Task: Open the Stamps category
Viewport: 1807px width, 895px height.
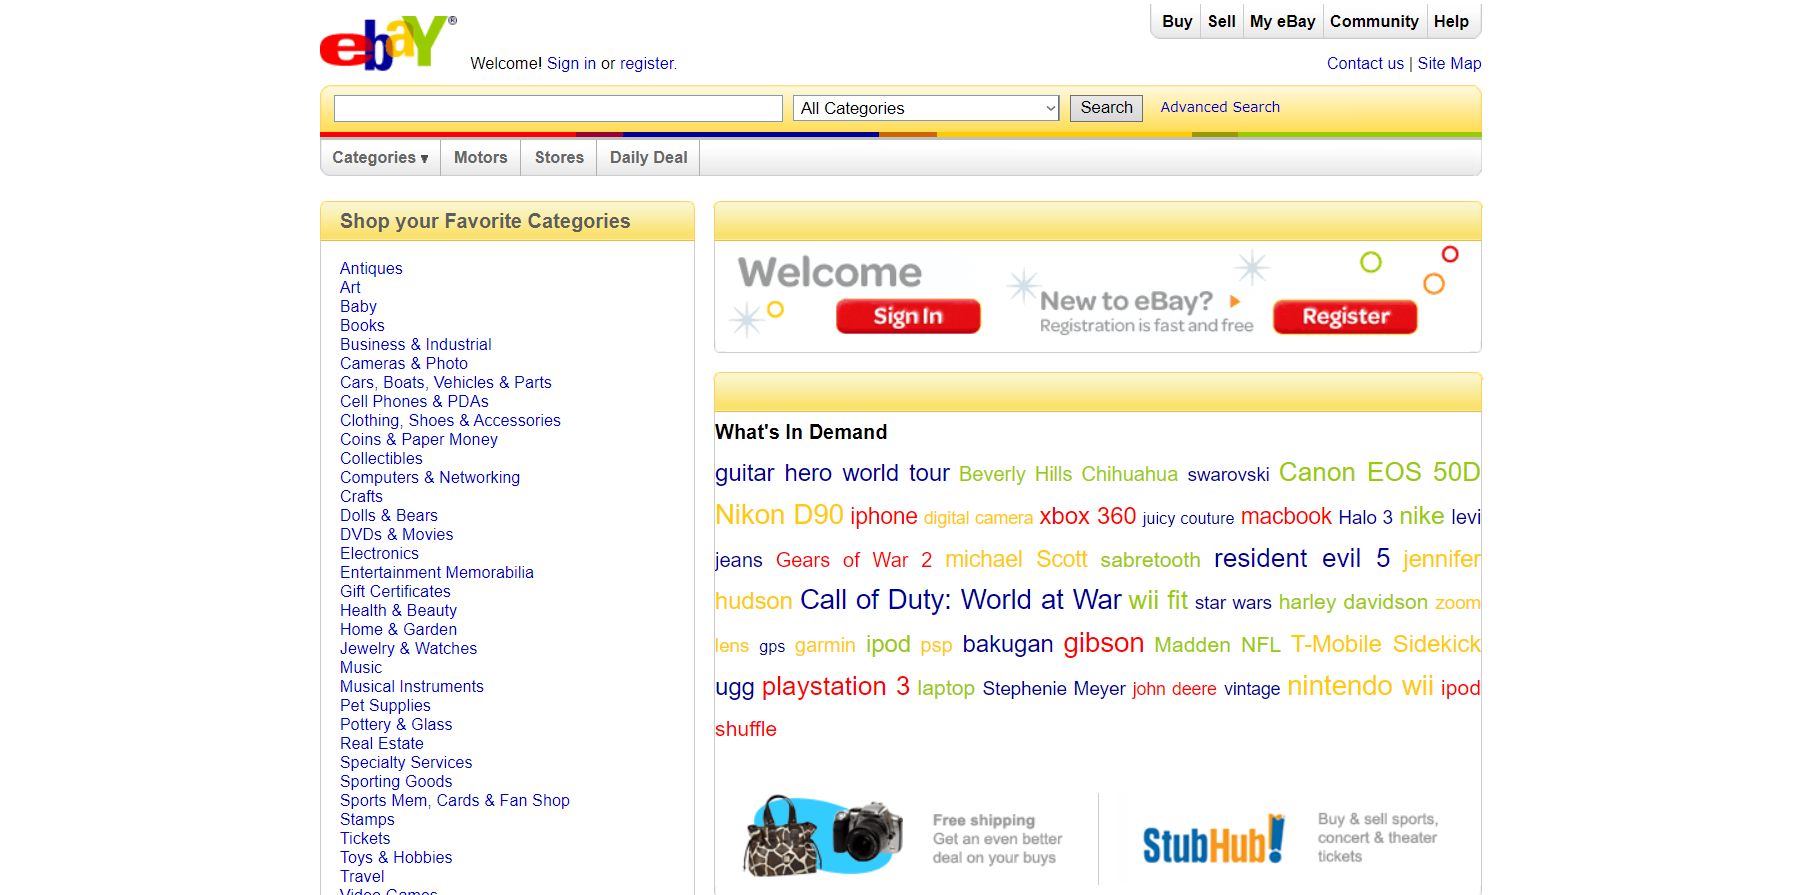Action: 367,819
